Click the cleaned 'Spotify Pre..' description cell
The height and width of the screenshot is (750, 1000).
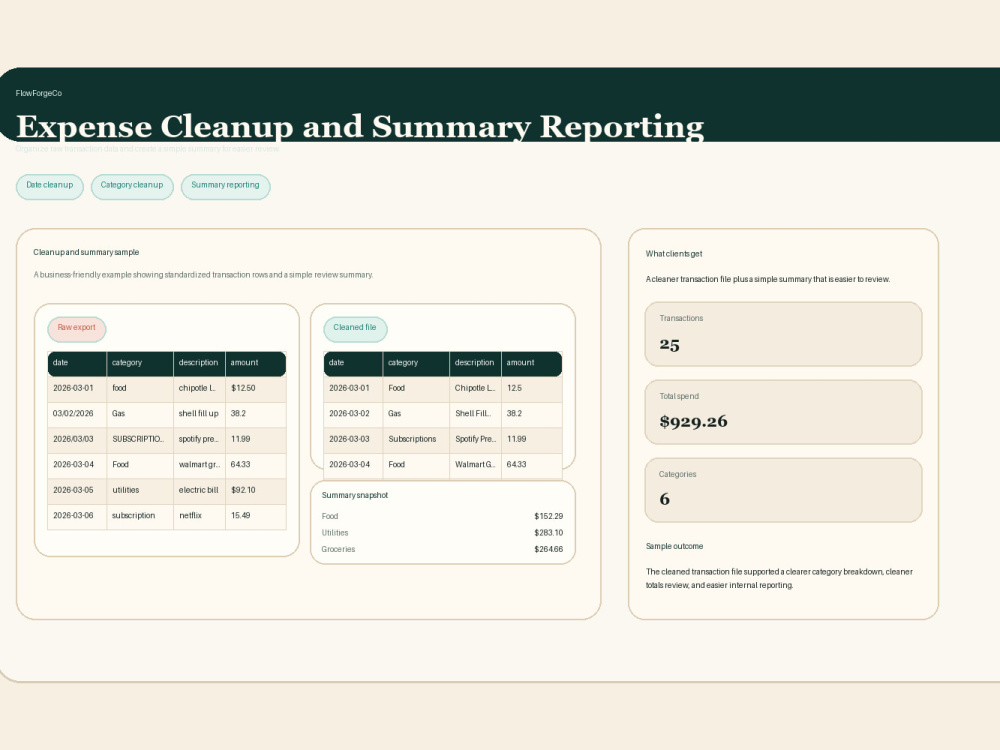click(x=475, y=440)
